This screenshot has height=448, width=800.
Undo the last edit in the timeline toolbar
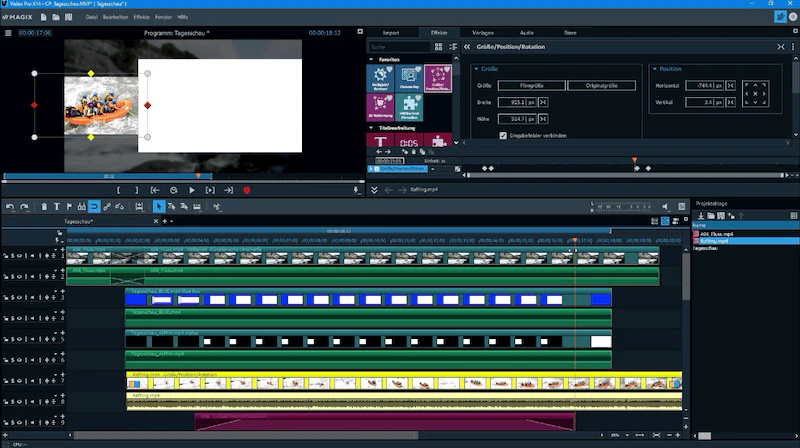[x=10, y=207]
